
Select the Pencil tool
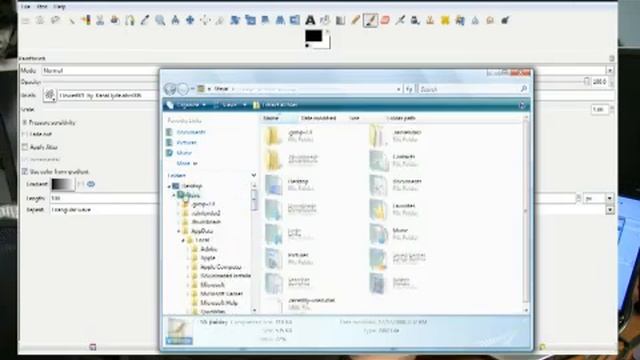point(355,20)
